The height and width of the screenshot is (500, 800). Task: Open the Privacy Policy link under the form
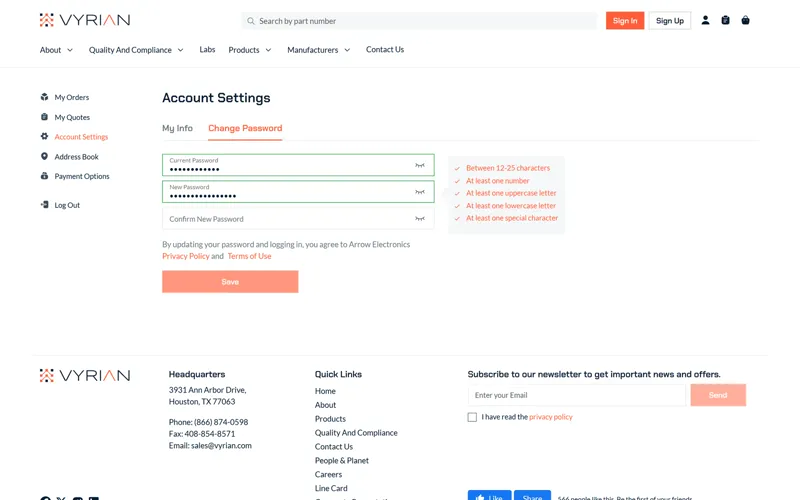[186, 256]
